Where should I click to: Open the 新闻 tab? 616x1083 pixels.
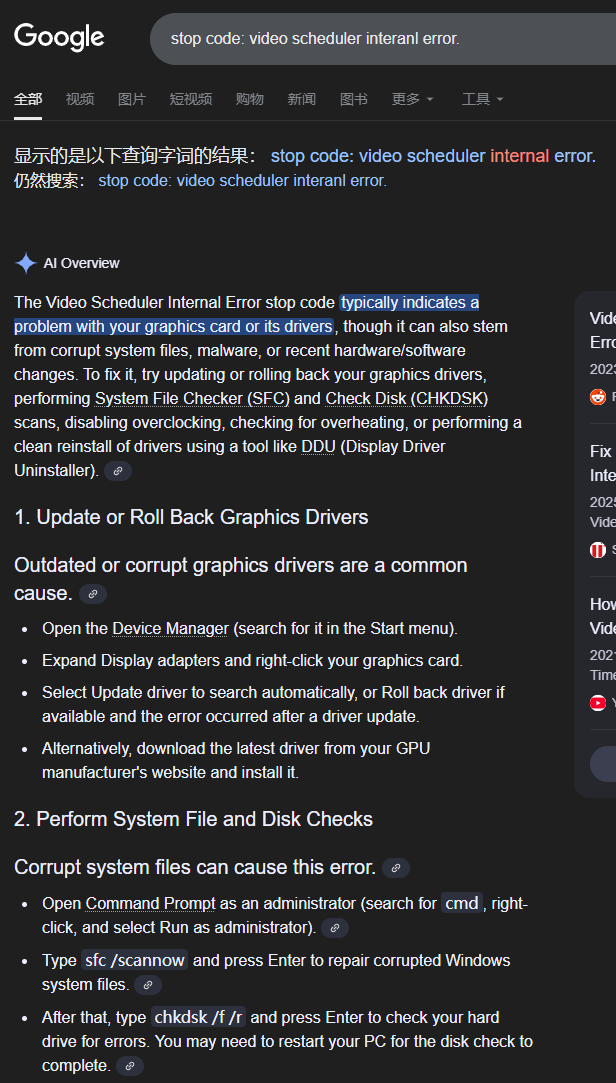302,99
